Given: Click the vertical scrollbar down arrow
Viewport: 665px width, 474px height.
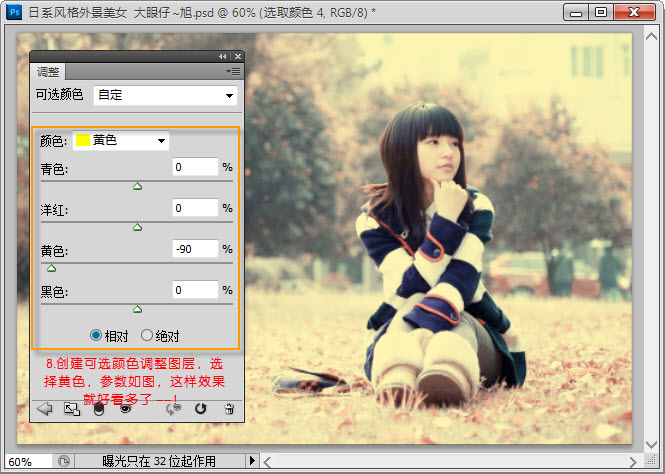Looking at the screenshot, I should tap(651, 445).
